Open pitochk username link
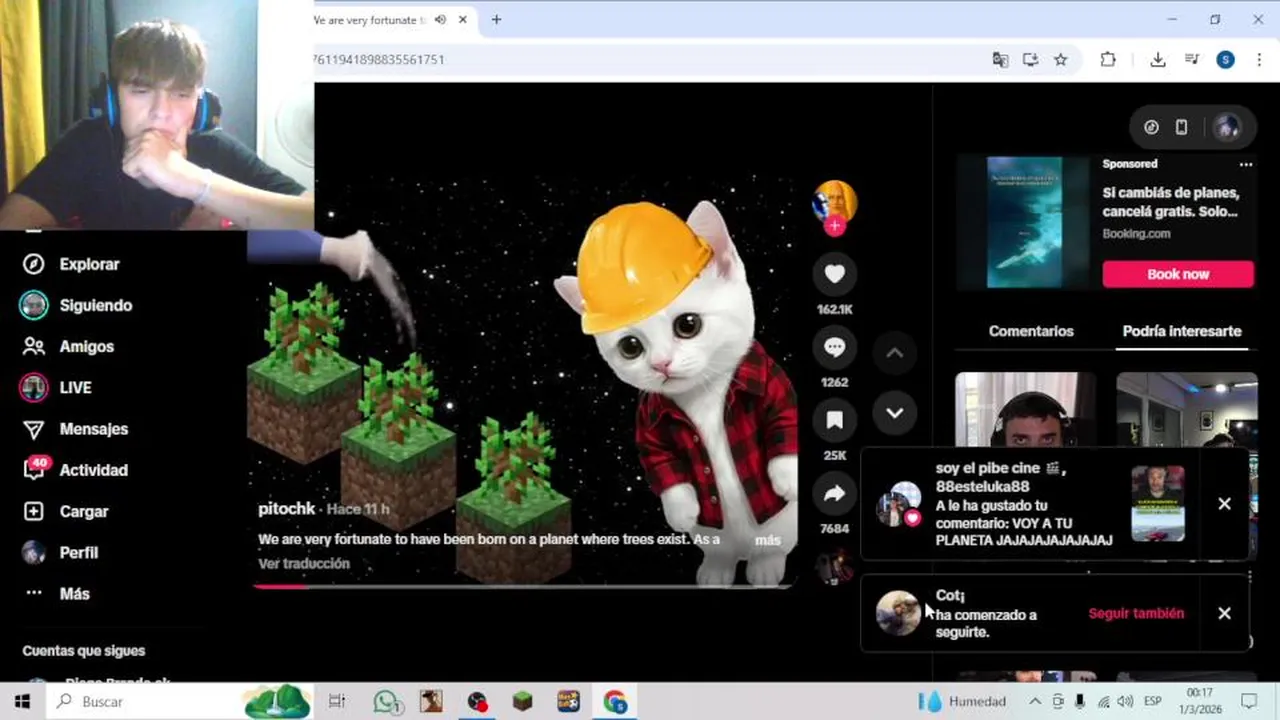 pos(287,508)
